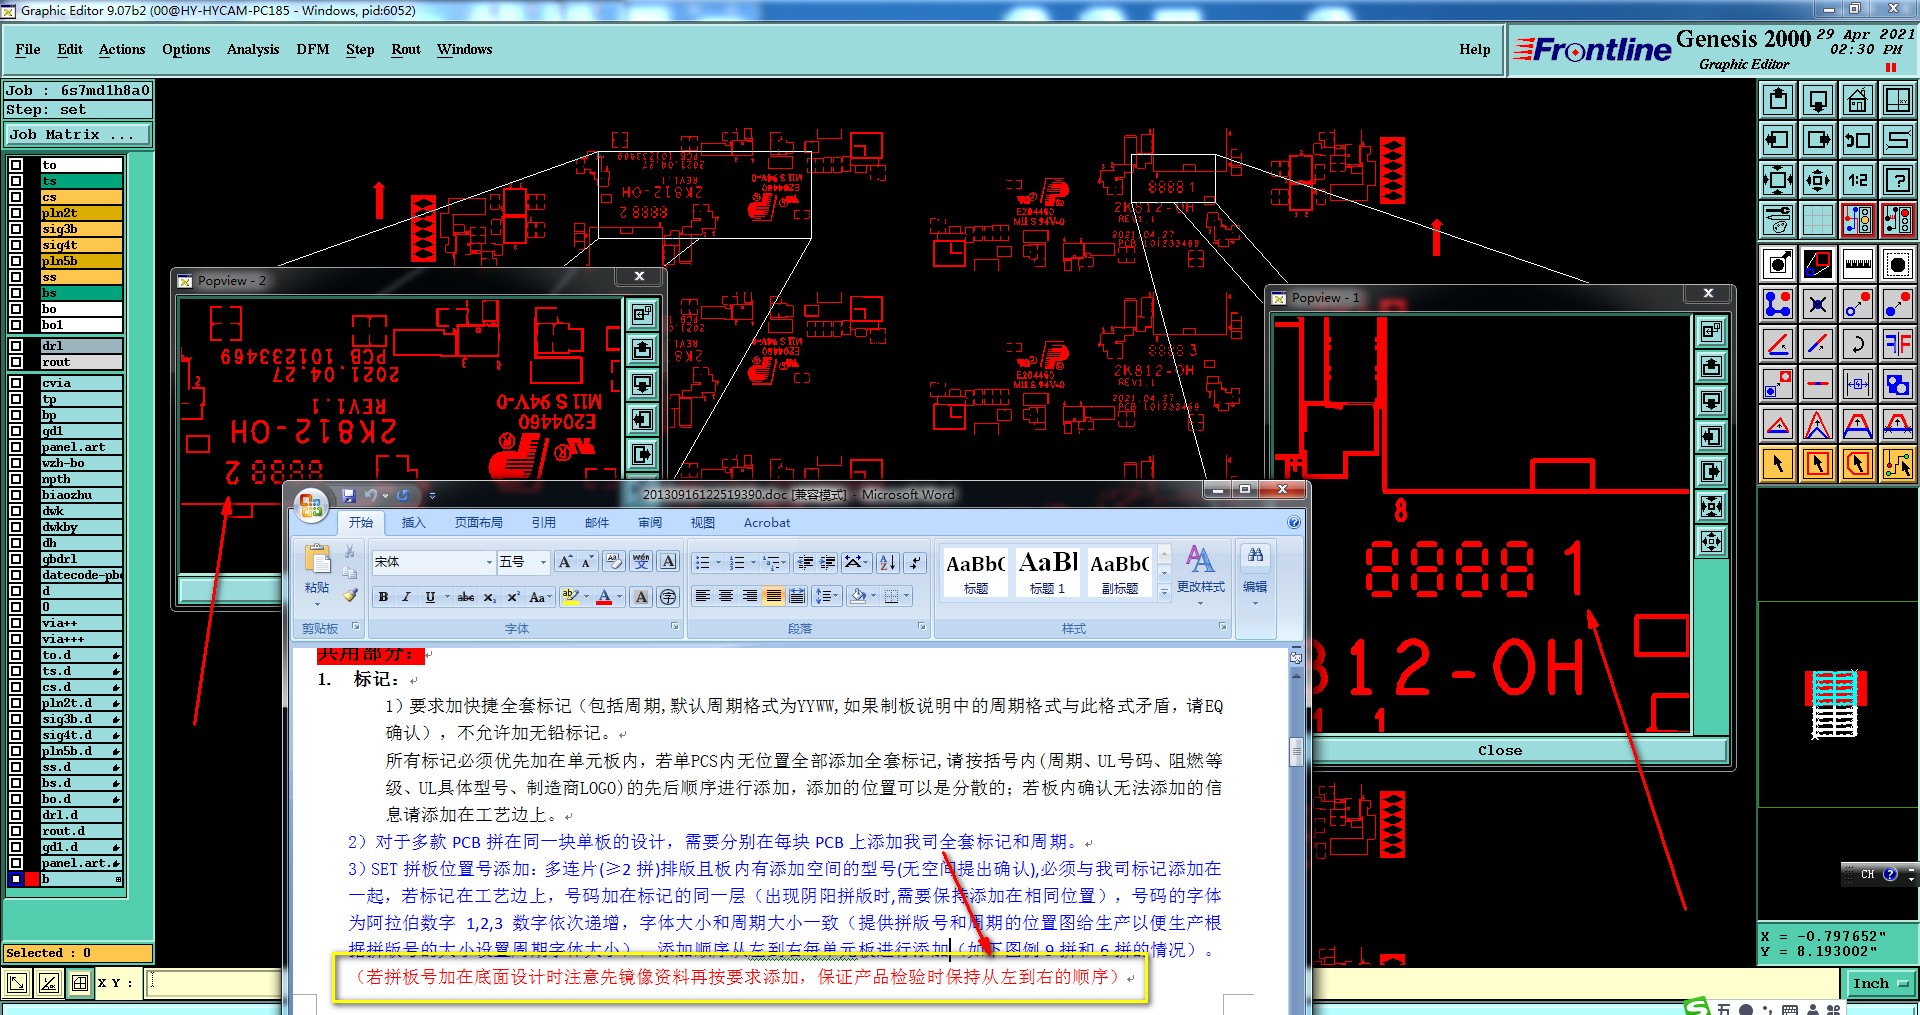Open the wrench and palette settings icon

tap(1778, 220)
